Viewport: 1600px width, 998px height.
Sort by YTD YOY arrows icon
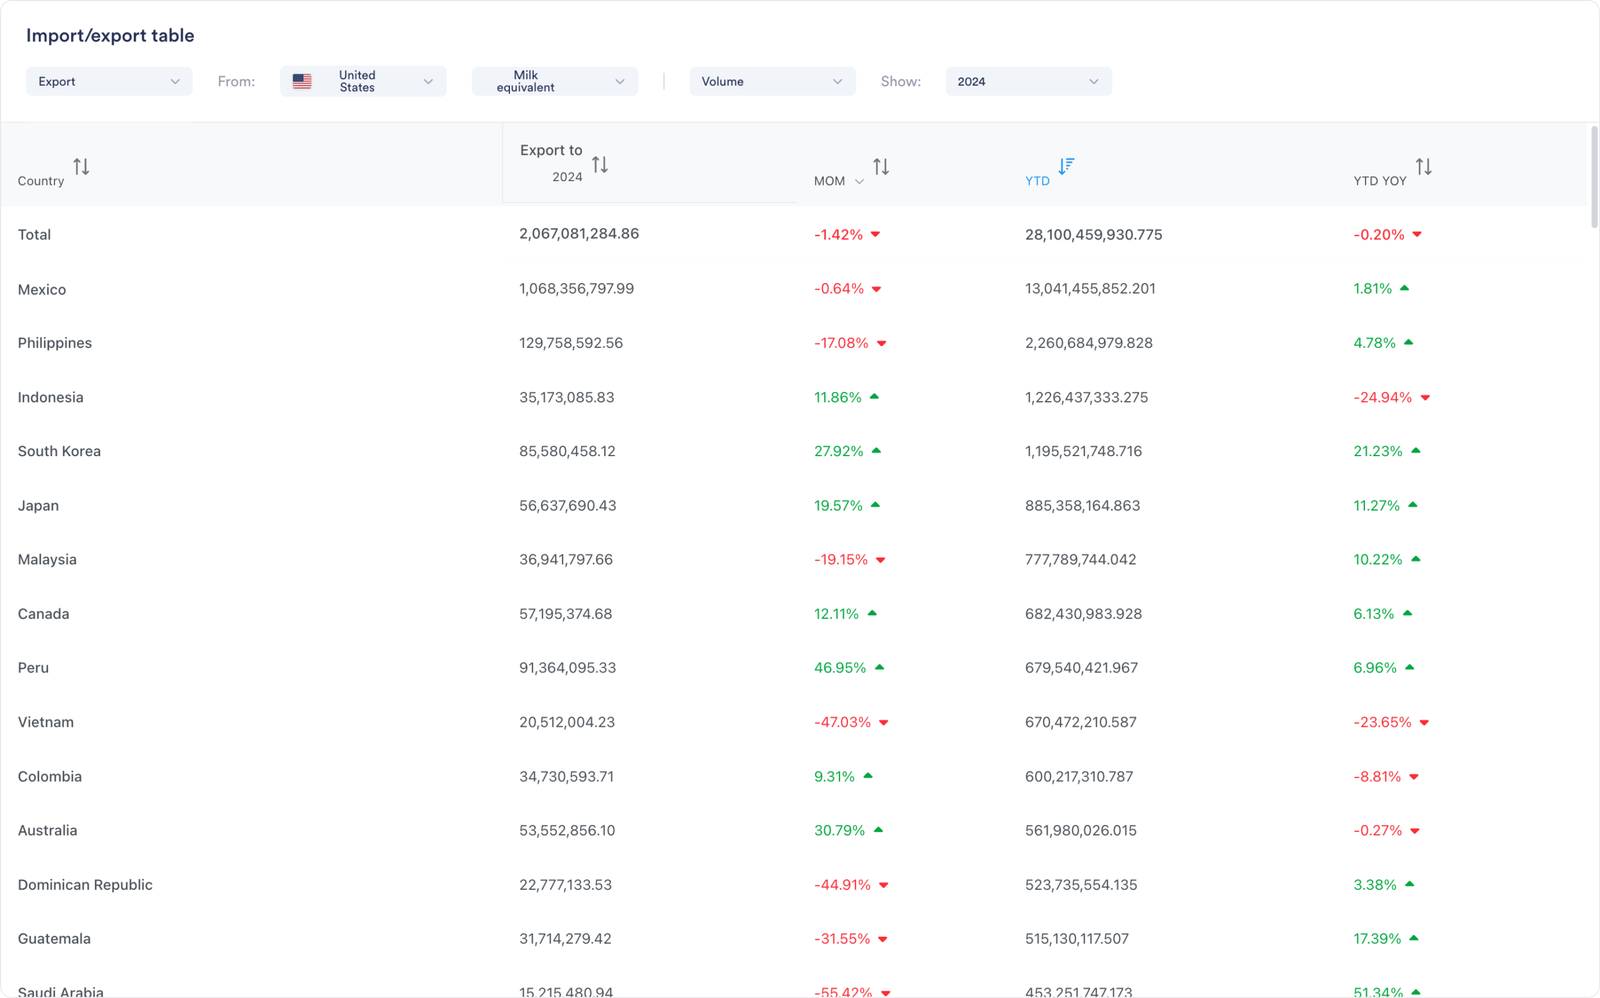tap(1424, 167)
